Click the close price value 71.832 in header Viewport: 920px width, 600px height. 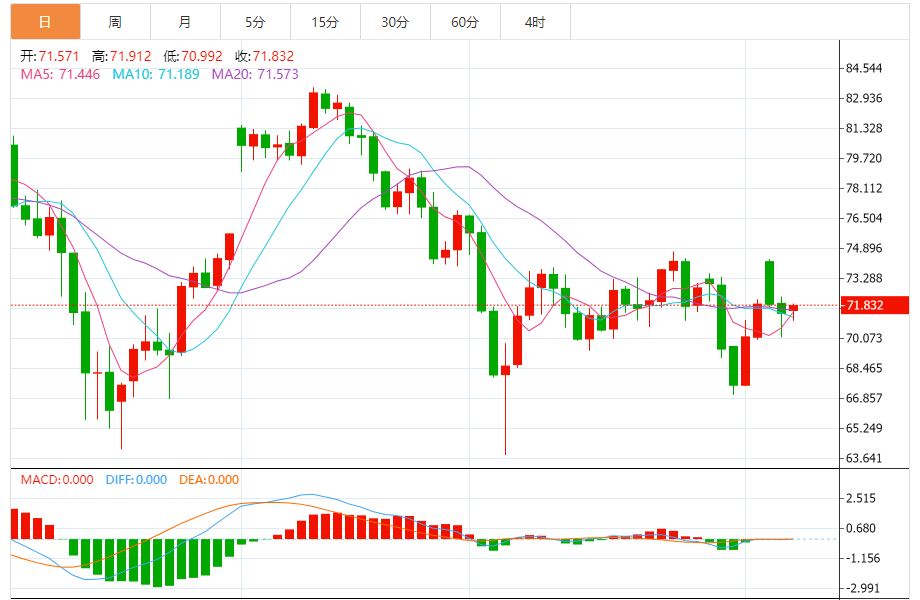[x=273, y=56]
